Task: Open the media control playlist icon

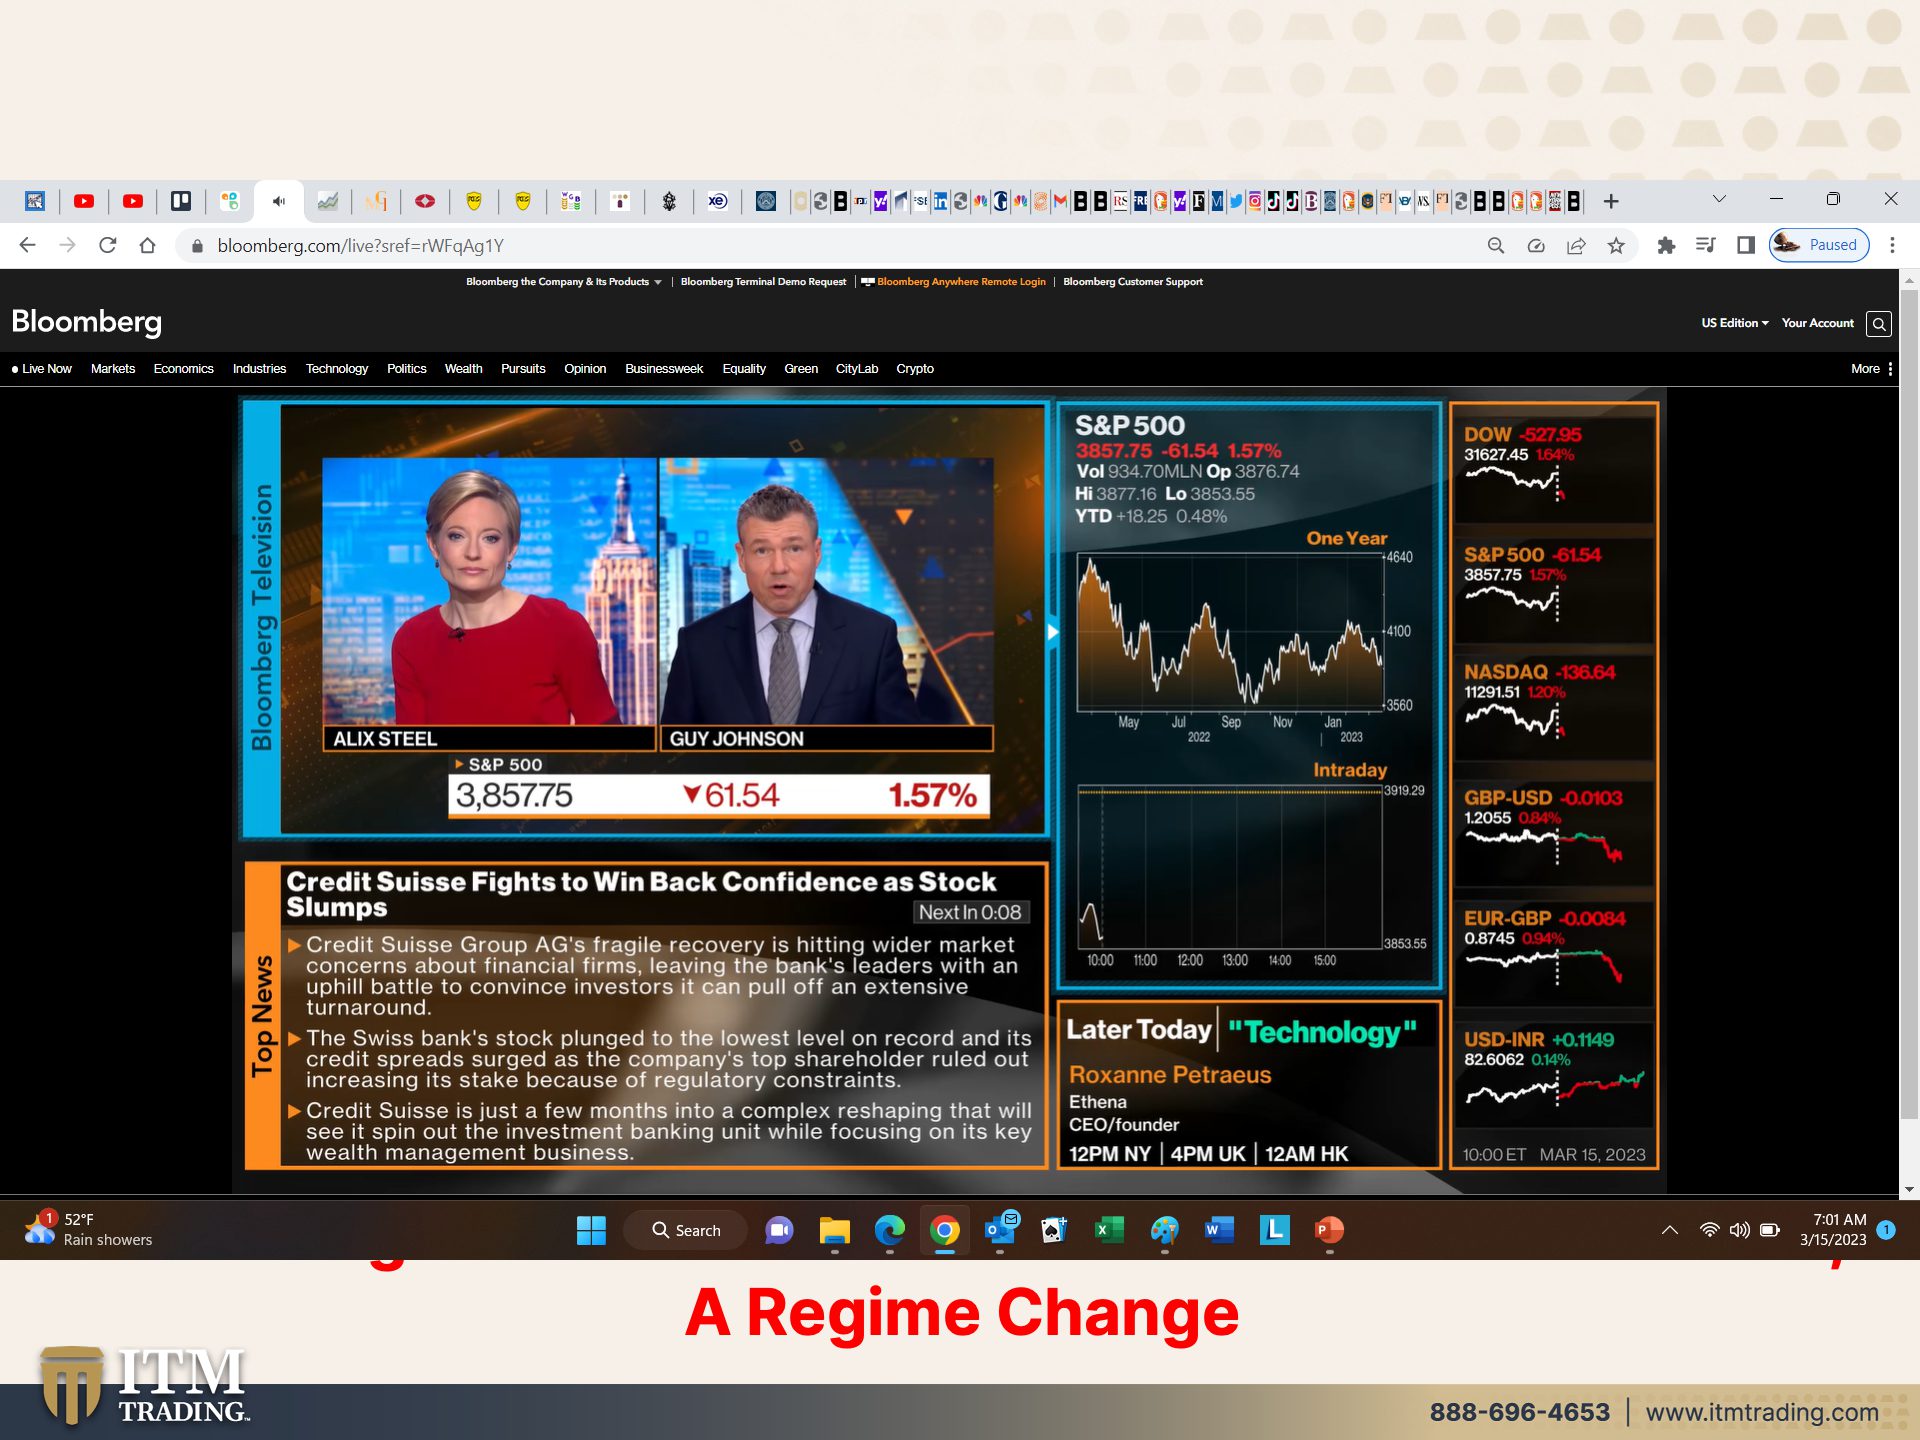Action: pyautogui.click(x=1706, y=246)
